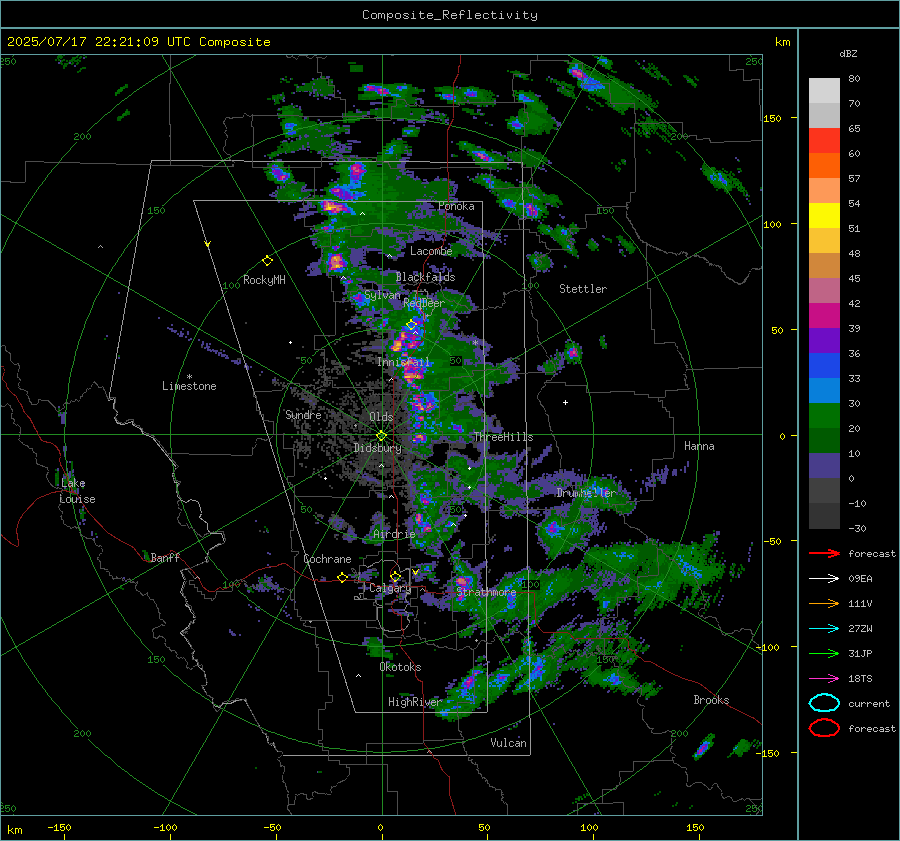Click the radar center diamond at Didsbury
The image size is (900, 841).
(x=381, y=436)
